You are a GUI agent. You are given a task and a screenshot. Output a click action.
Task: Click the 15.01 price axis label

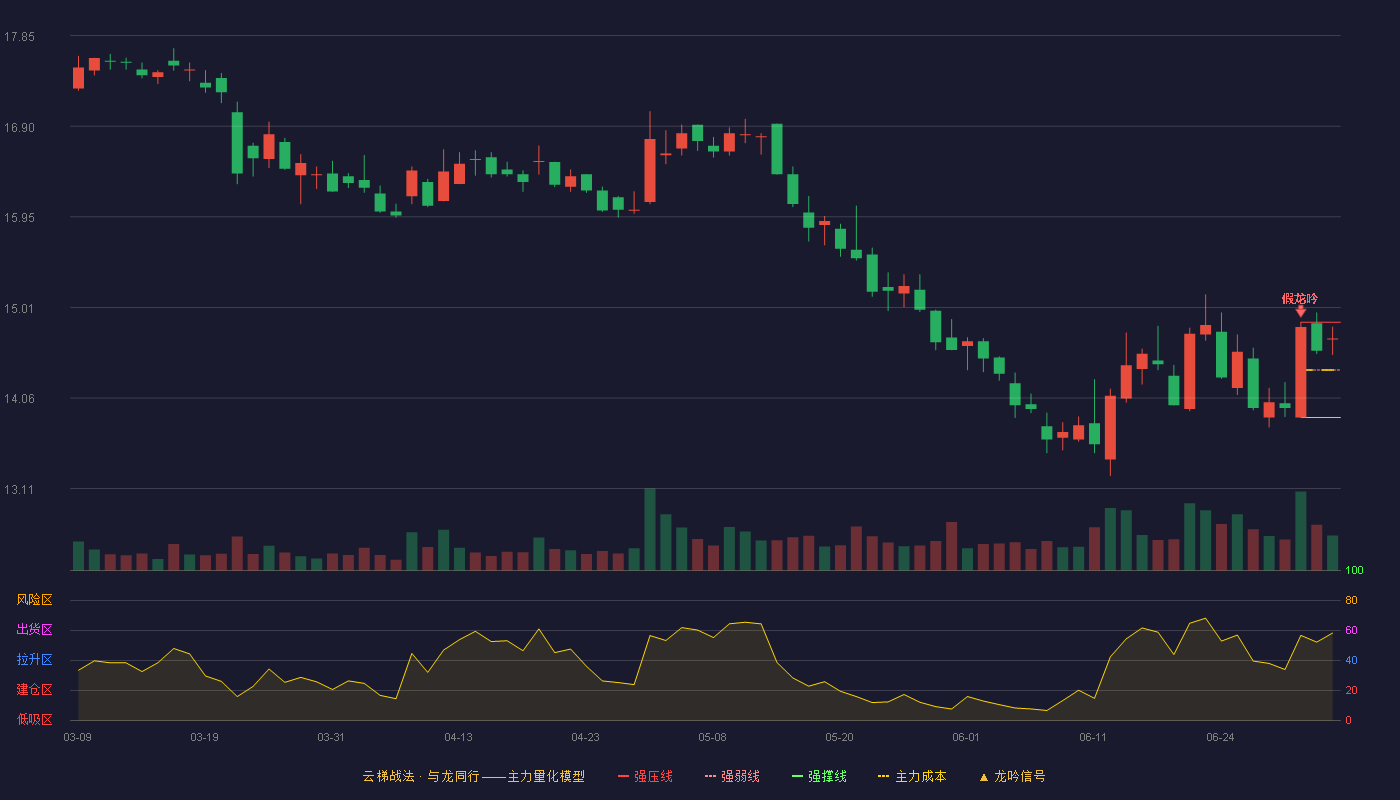coord(19,309)
